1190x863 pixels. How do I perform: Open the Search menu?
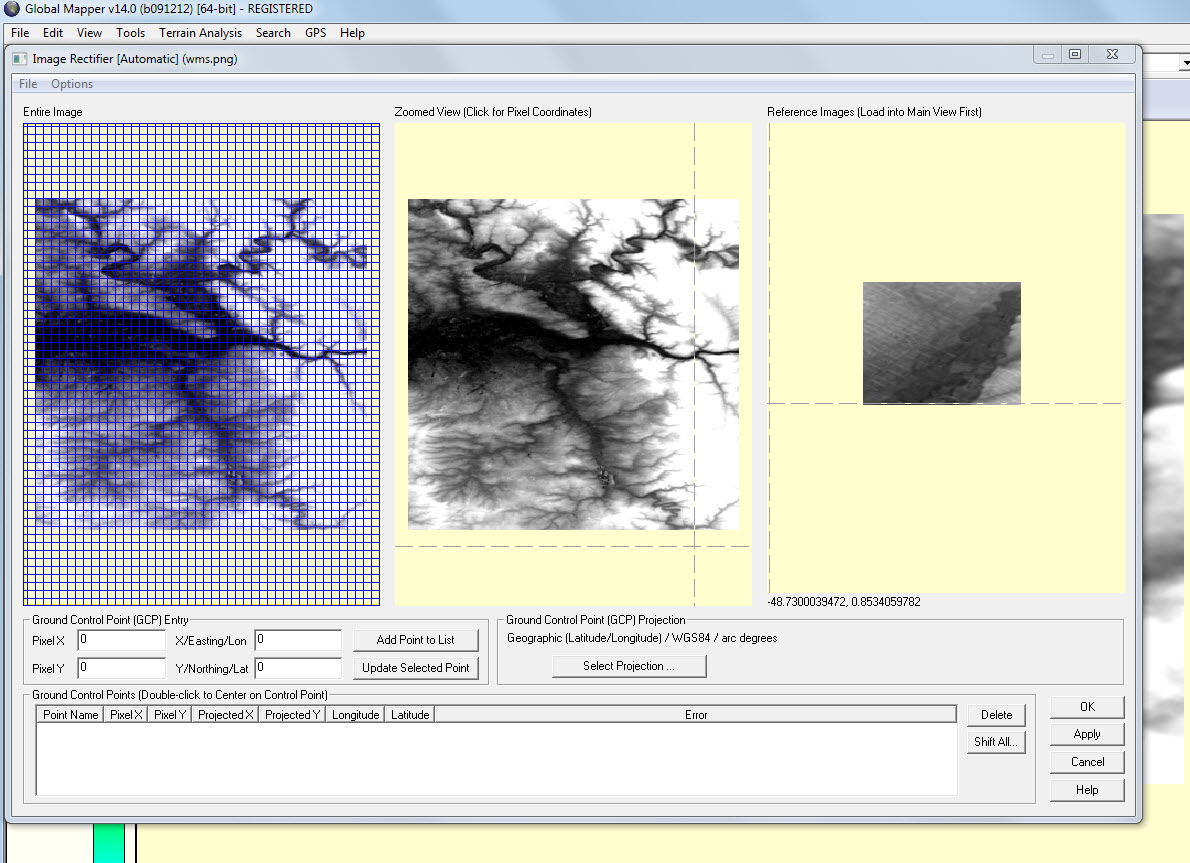coord(273,33)
